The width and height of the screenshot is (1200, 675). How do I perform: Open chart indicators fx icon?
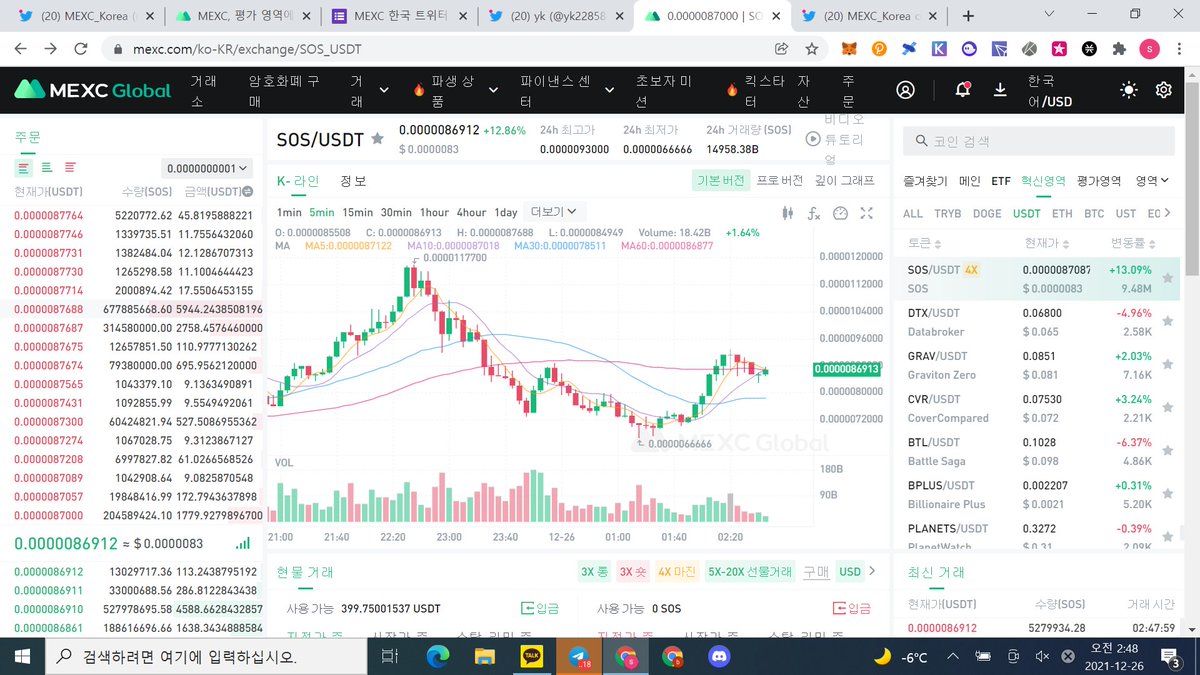(814, 212)
